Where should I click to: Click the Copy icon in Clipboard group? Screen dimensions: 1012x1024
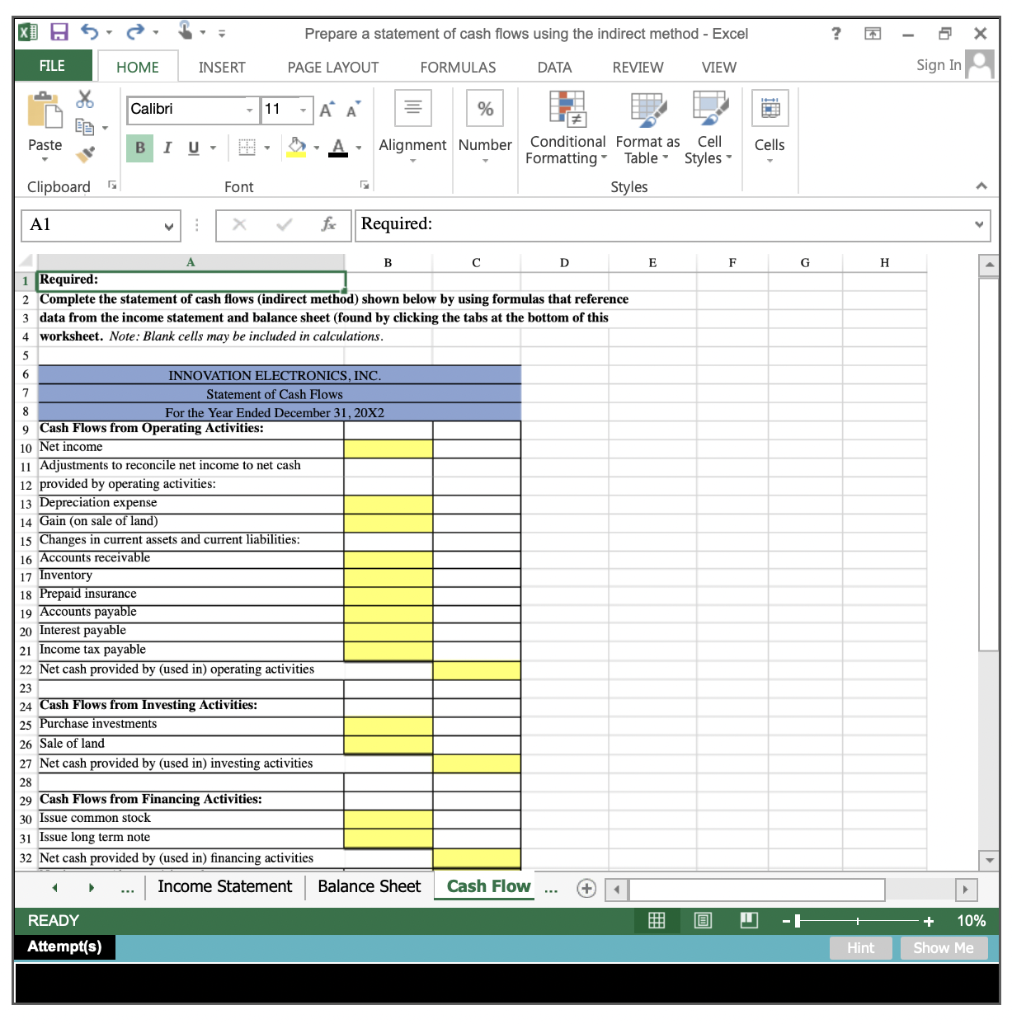pos(84,127)
